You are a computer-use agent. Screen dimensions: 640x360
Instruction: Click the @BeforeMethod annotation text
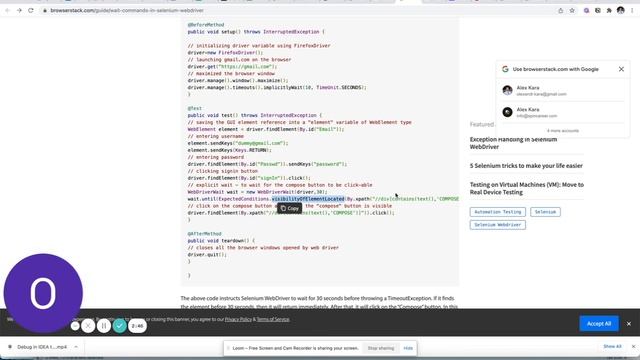point(206,25)
